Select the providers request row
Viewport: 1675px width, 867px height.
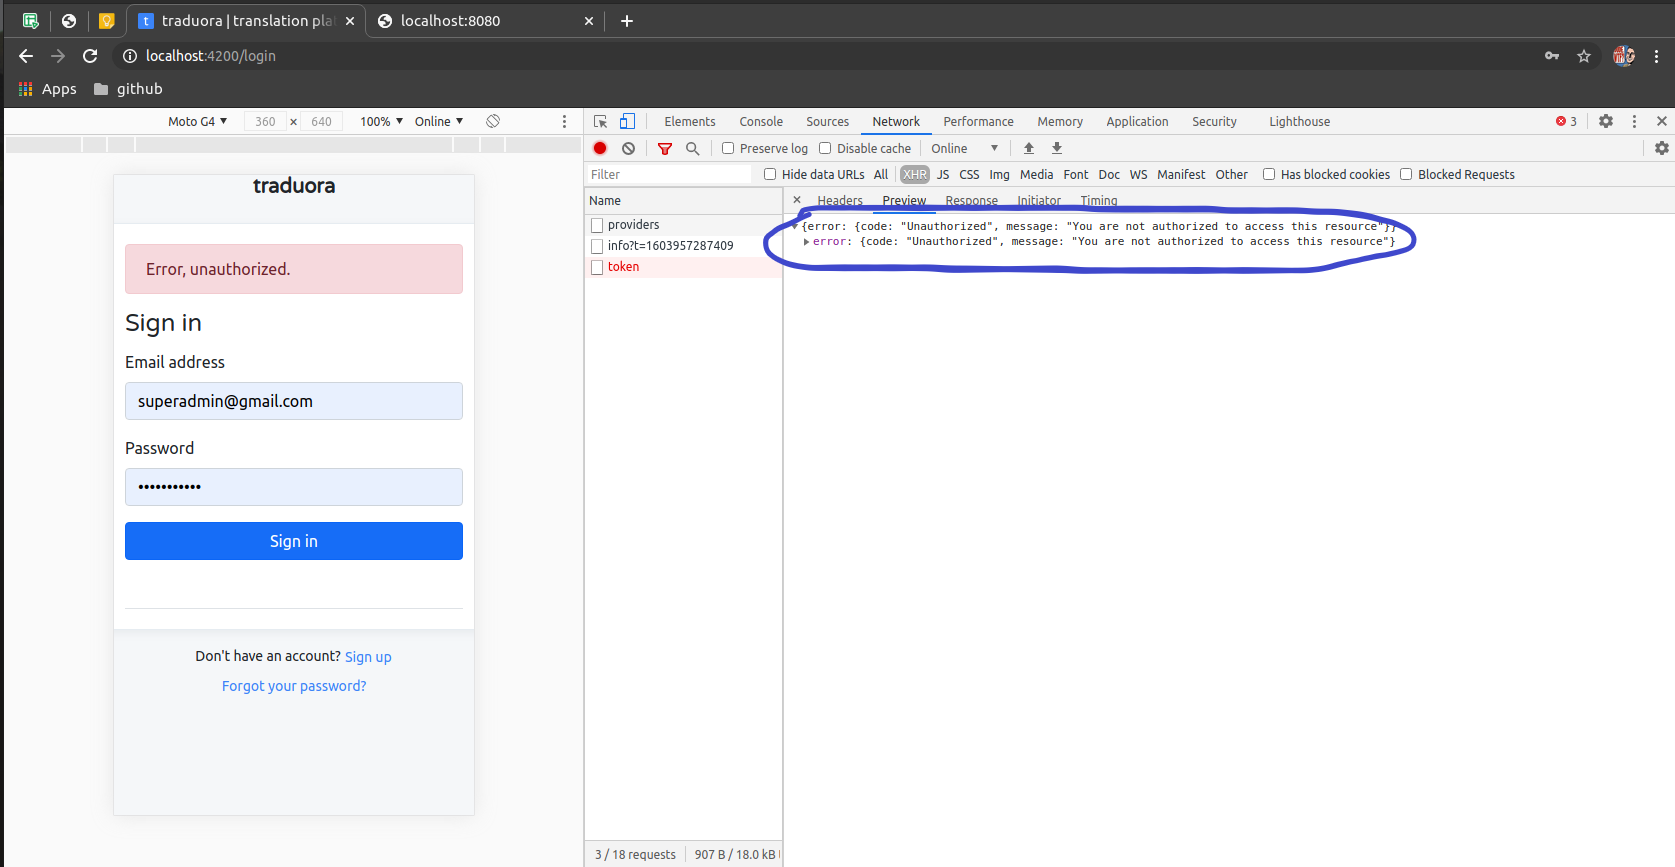coord(683,225)
